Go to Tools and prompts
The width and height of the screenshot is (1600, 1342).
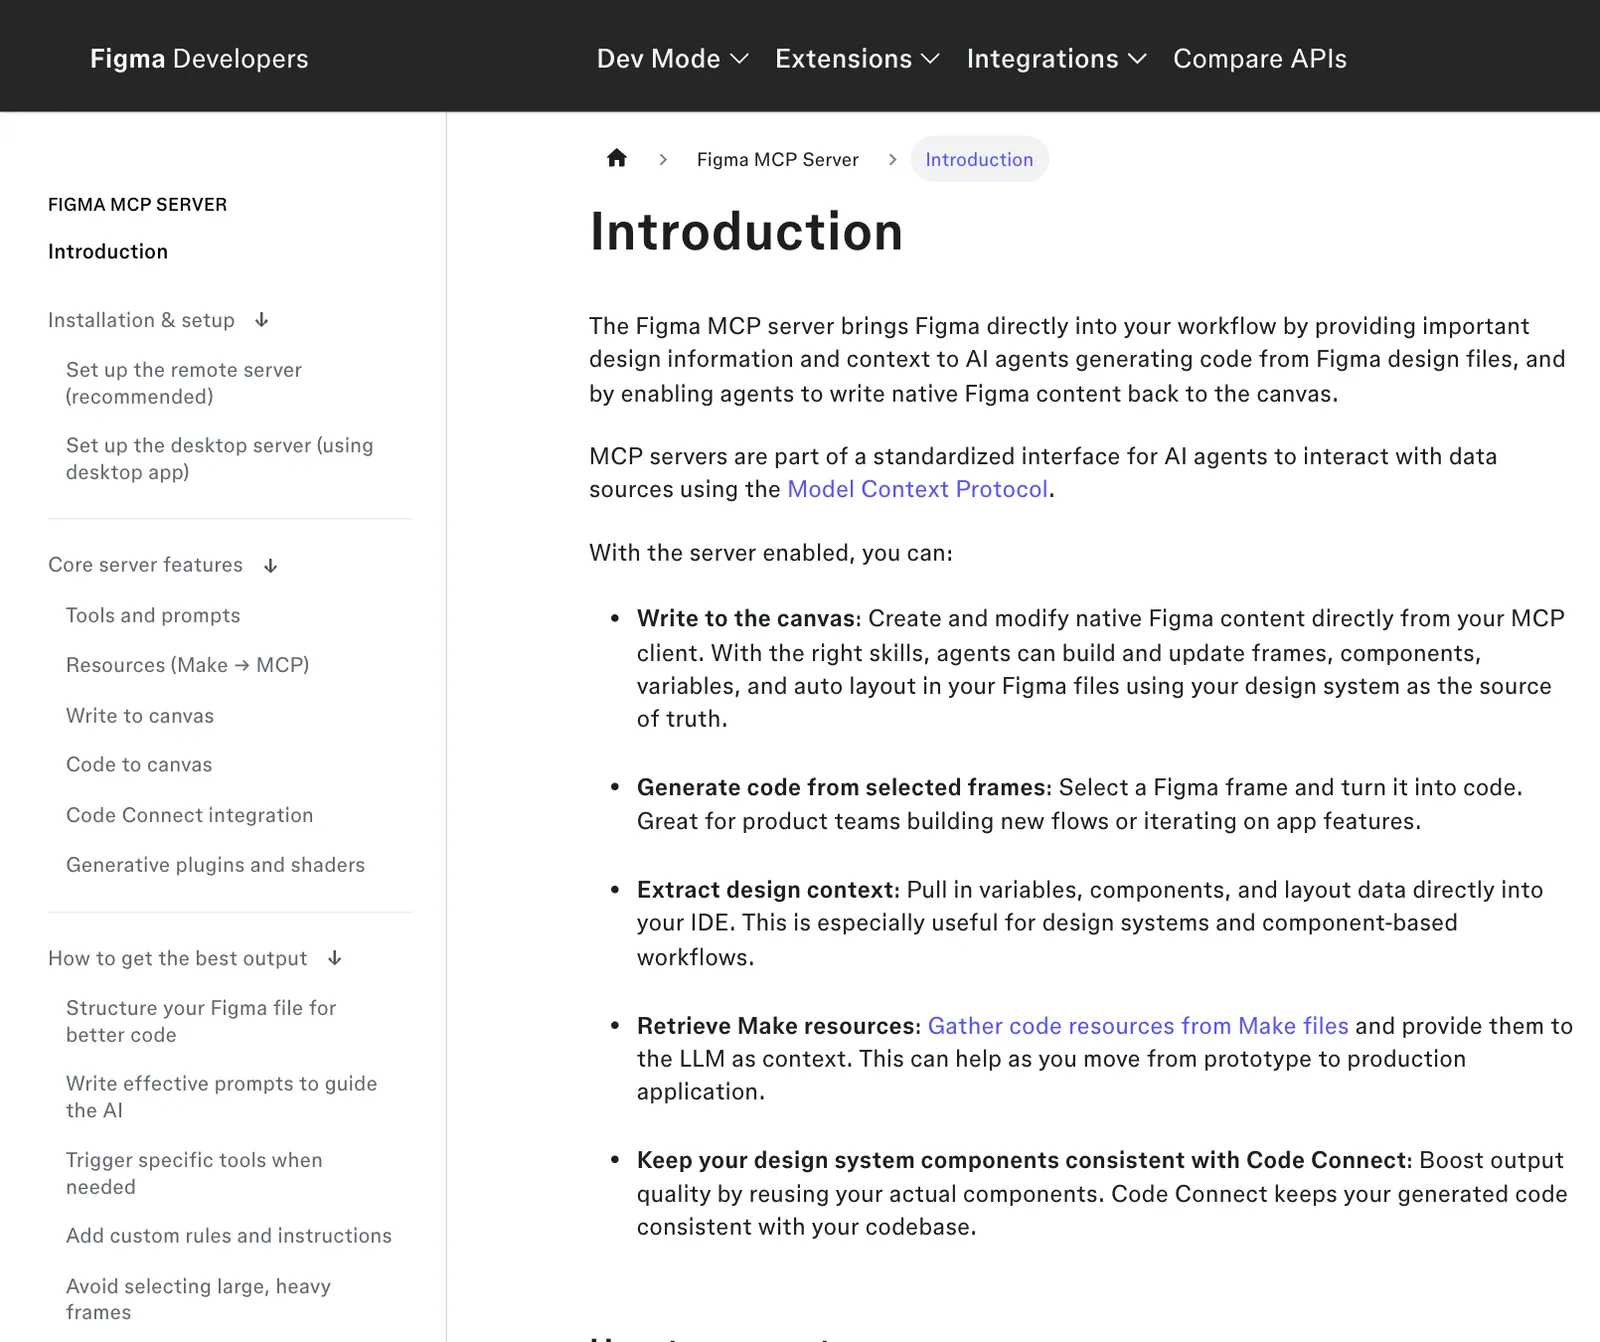pyautogui.click(x=153, y=615)
